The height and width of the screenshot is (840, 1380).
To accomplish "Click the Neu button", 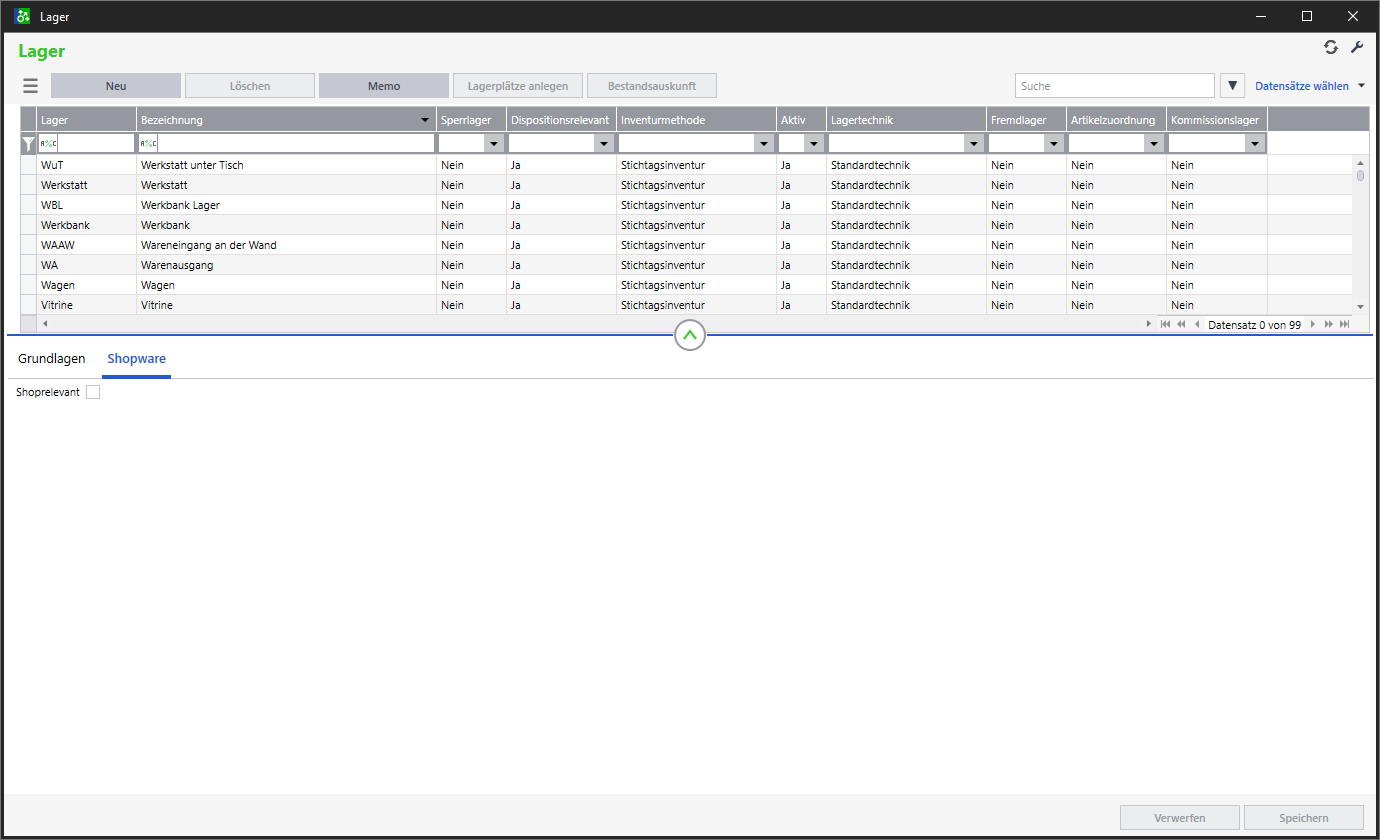I will (116, 86).
